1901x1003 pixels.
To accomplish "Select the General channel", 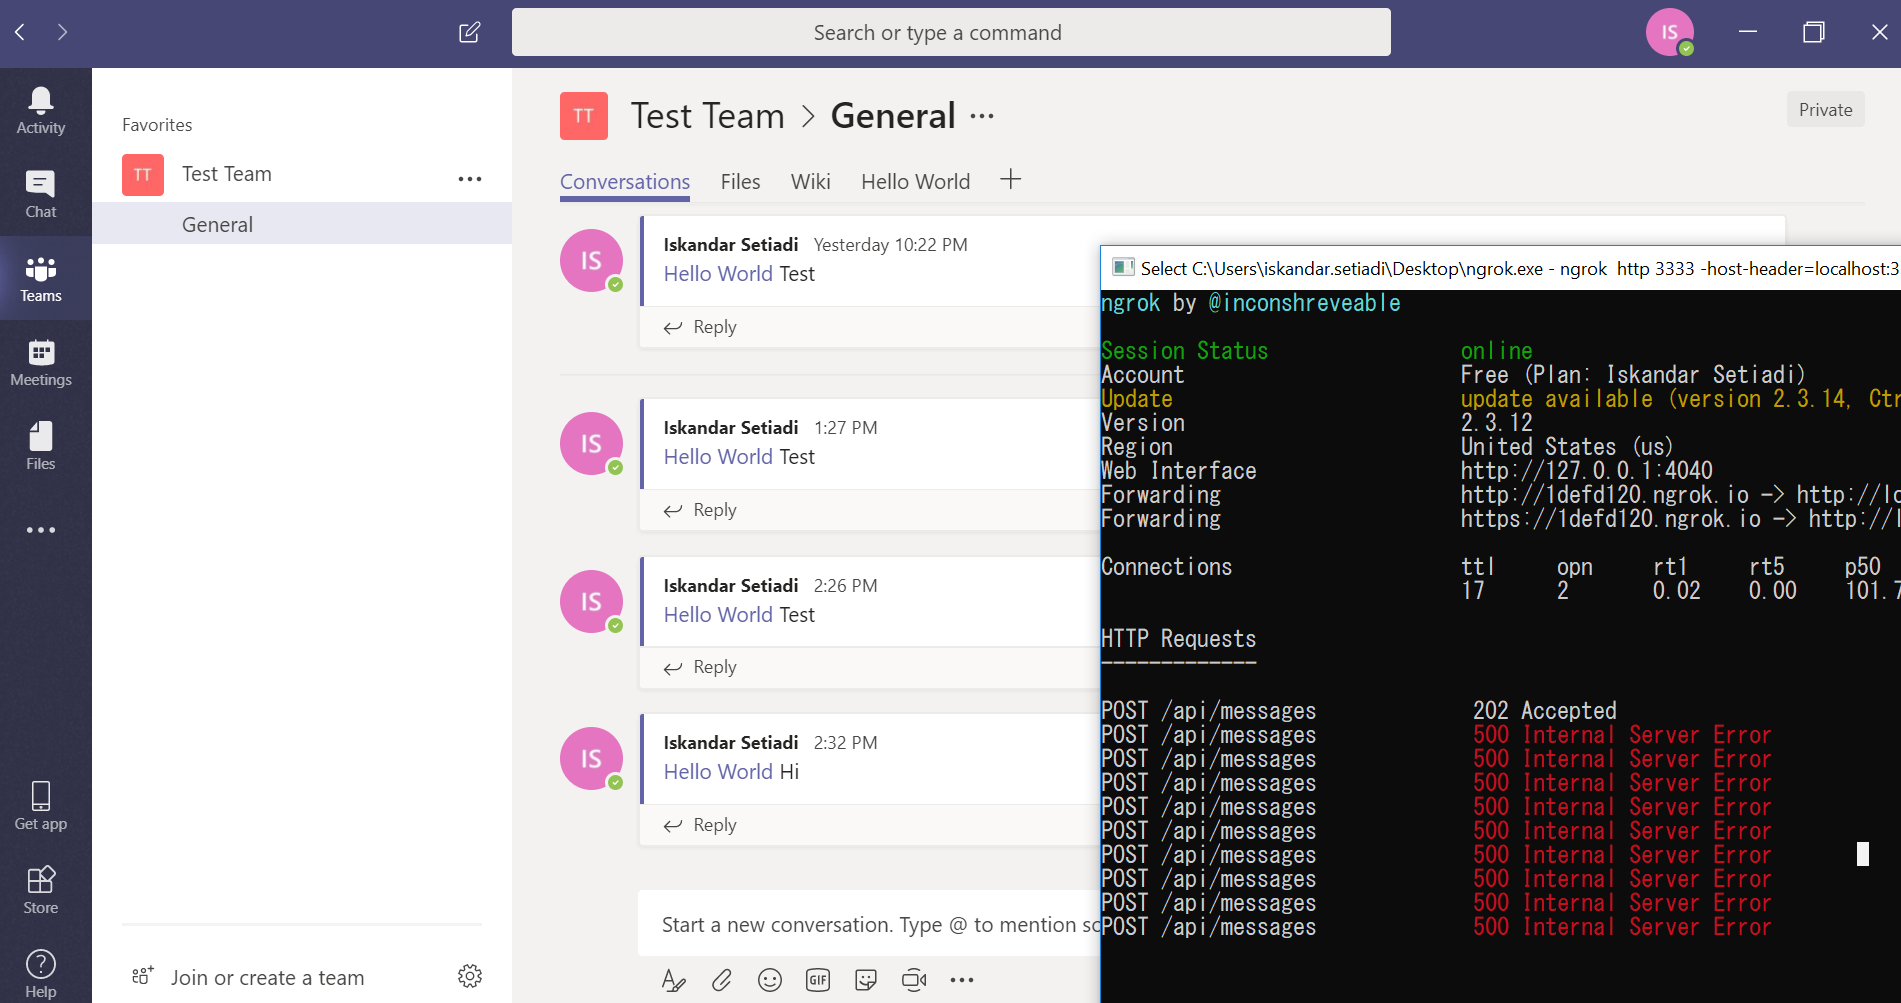I will (302, 224).
